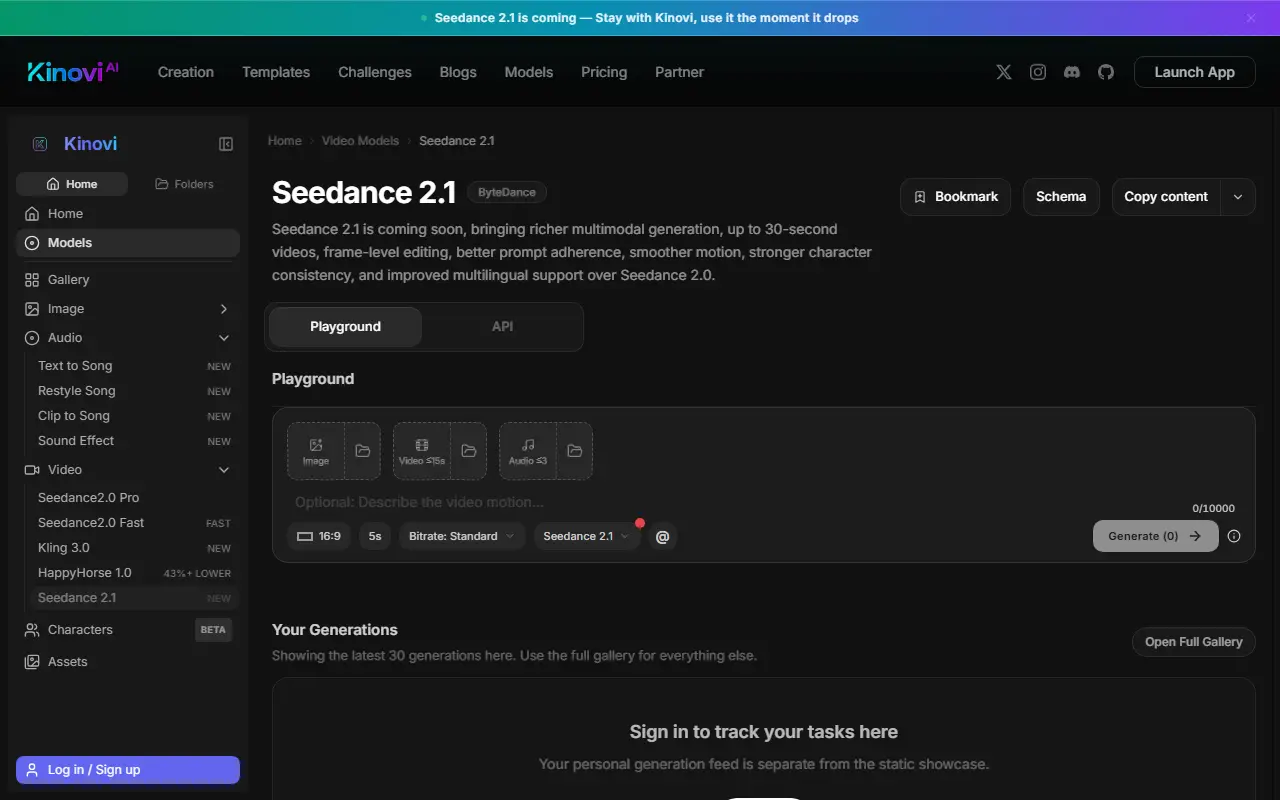Click the Copy content button
This screenshot has height=800, width=1280.
coord(1166,197)
